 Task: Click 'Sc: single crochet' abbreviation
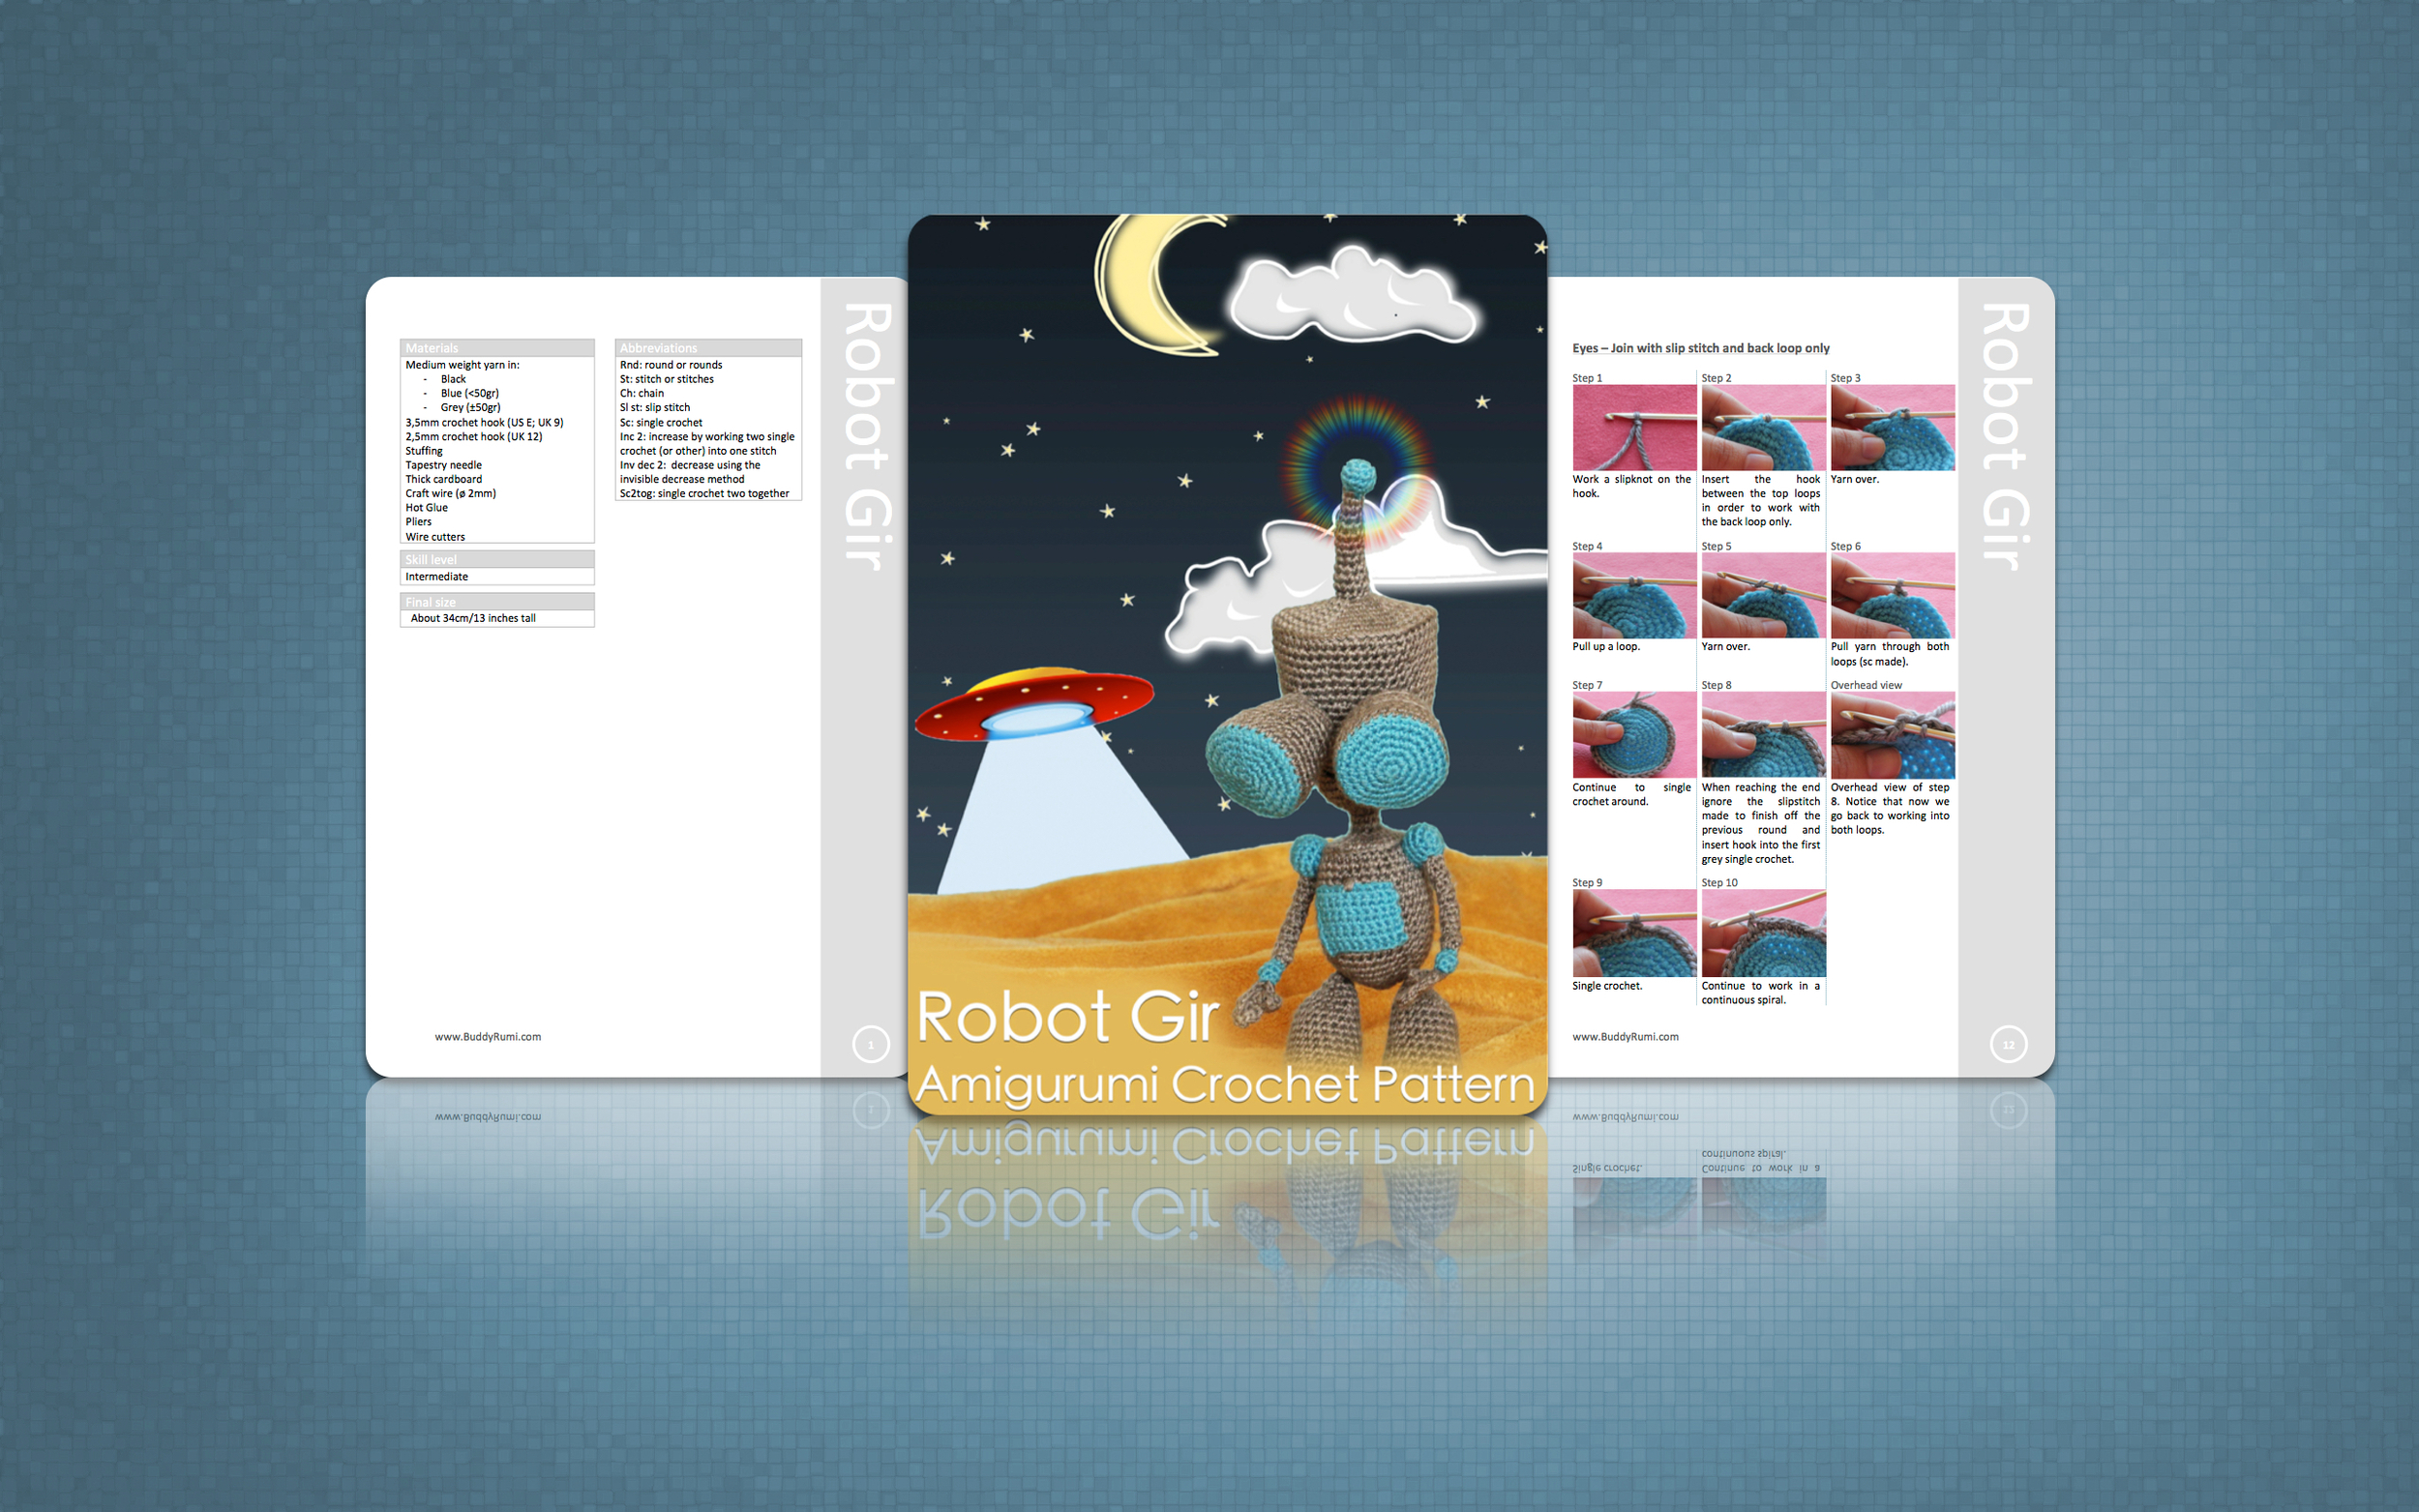pyautogui.click(x=661, y=423)
